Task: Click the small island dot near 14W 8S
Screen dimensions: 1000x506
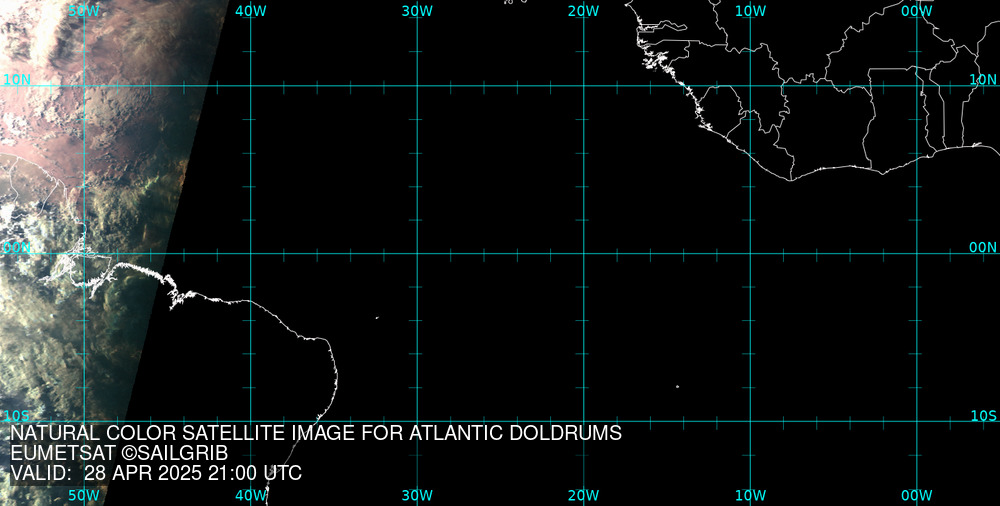Action: pos(677,386)
